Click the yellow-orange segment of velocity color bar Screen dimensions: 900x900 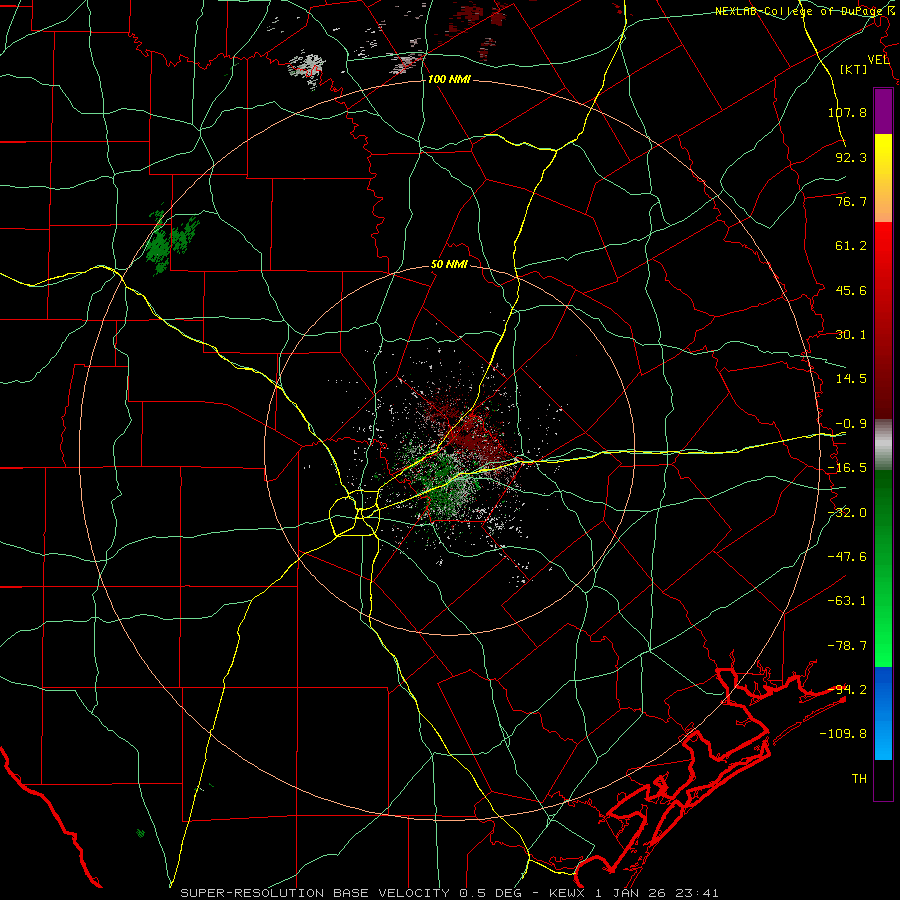pos(883,178)
